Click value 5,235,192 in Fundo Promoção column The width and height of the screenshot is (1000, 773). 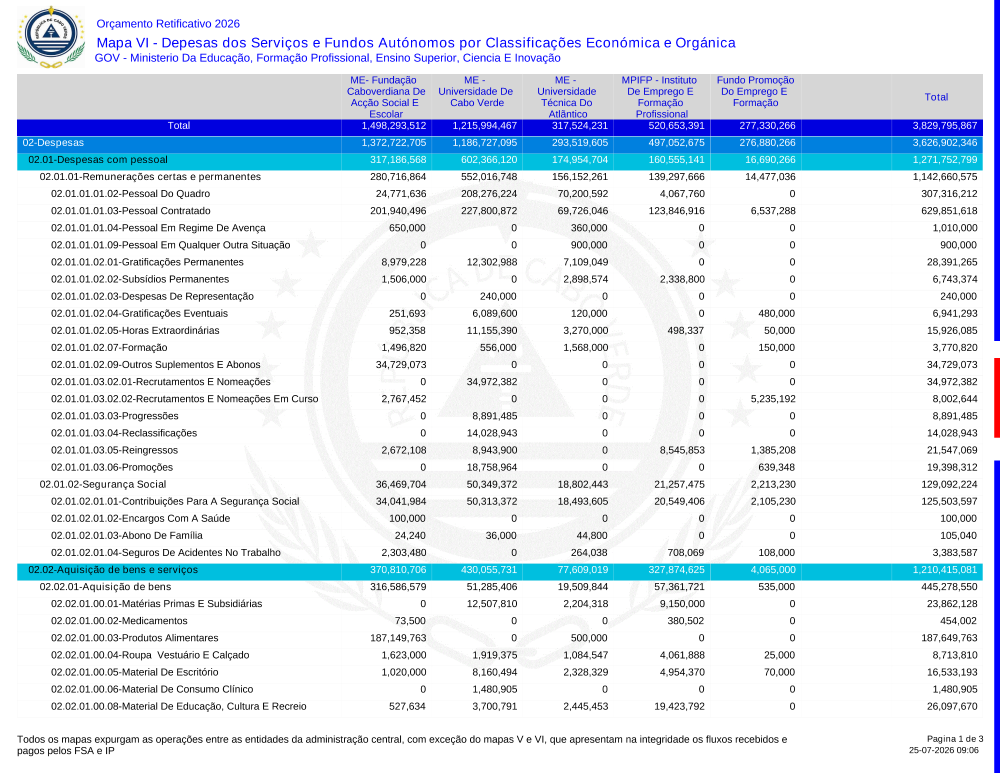[x=773, y=399]
